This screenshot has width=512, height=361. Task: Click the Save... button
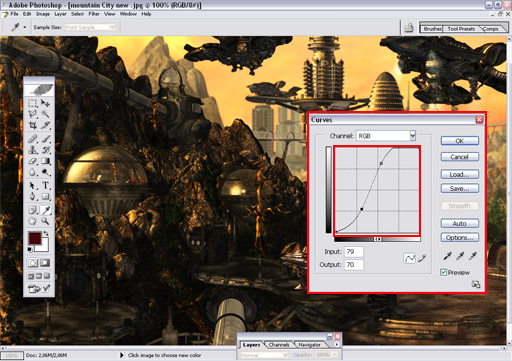coord(460,188)
